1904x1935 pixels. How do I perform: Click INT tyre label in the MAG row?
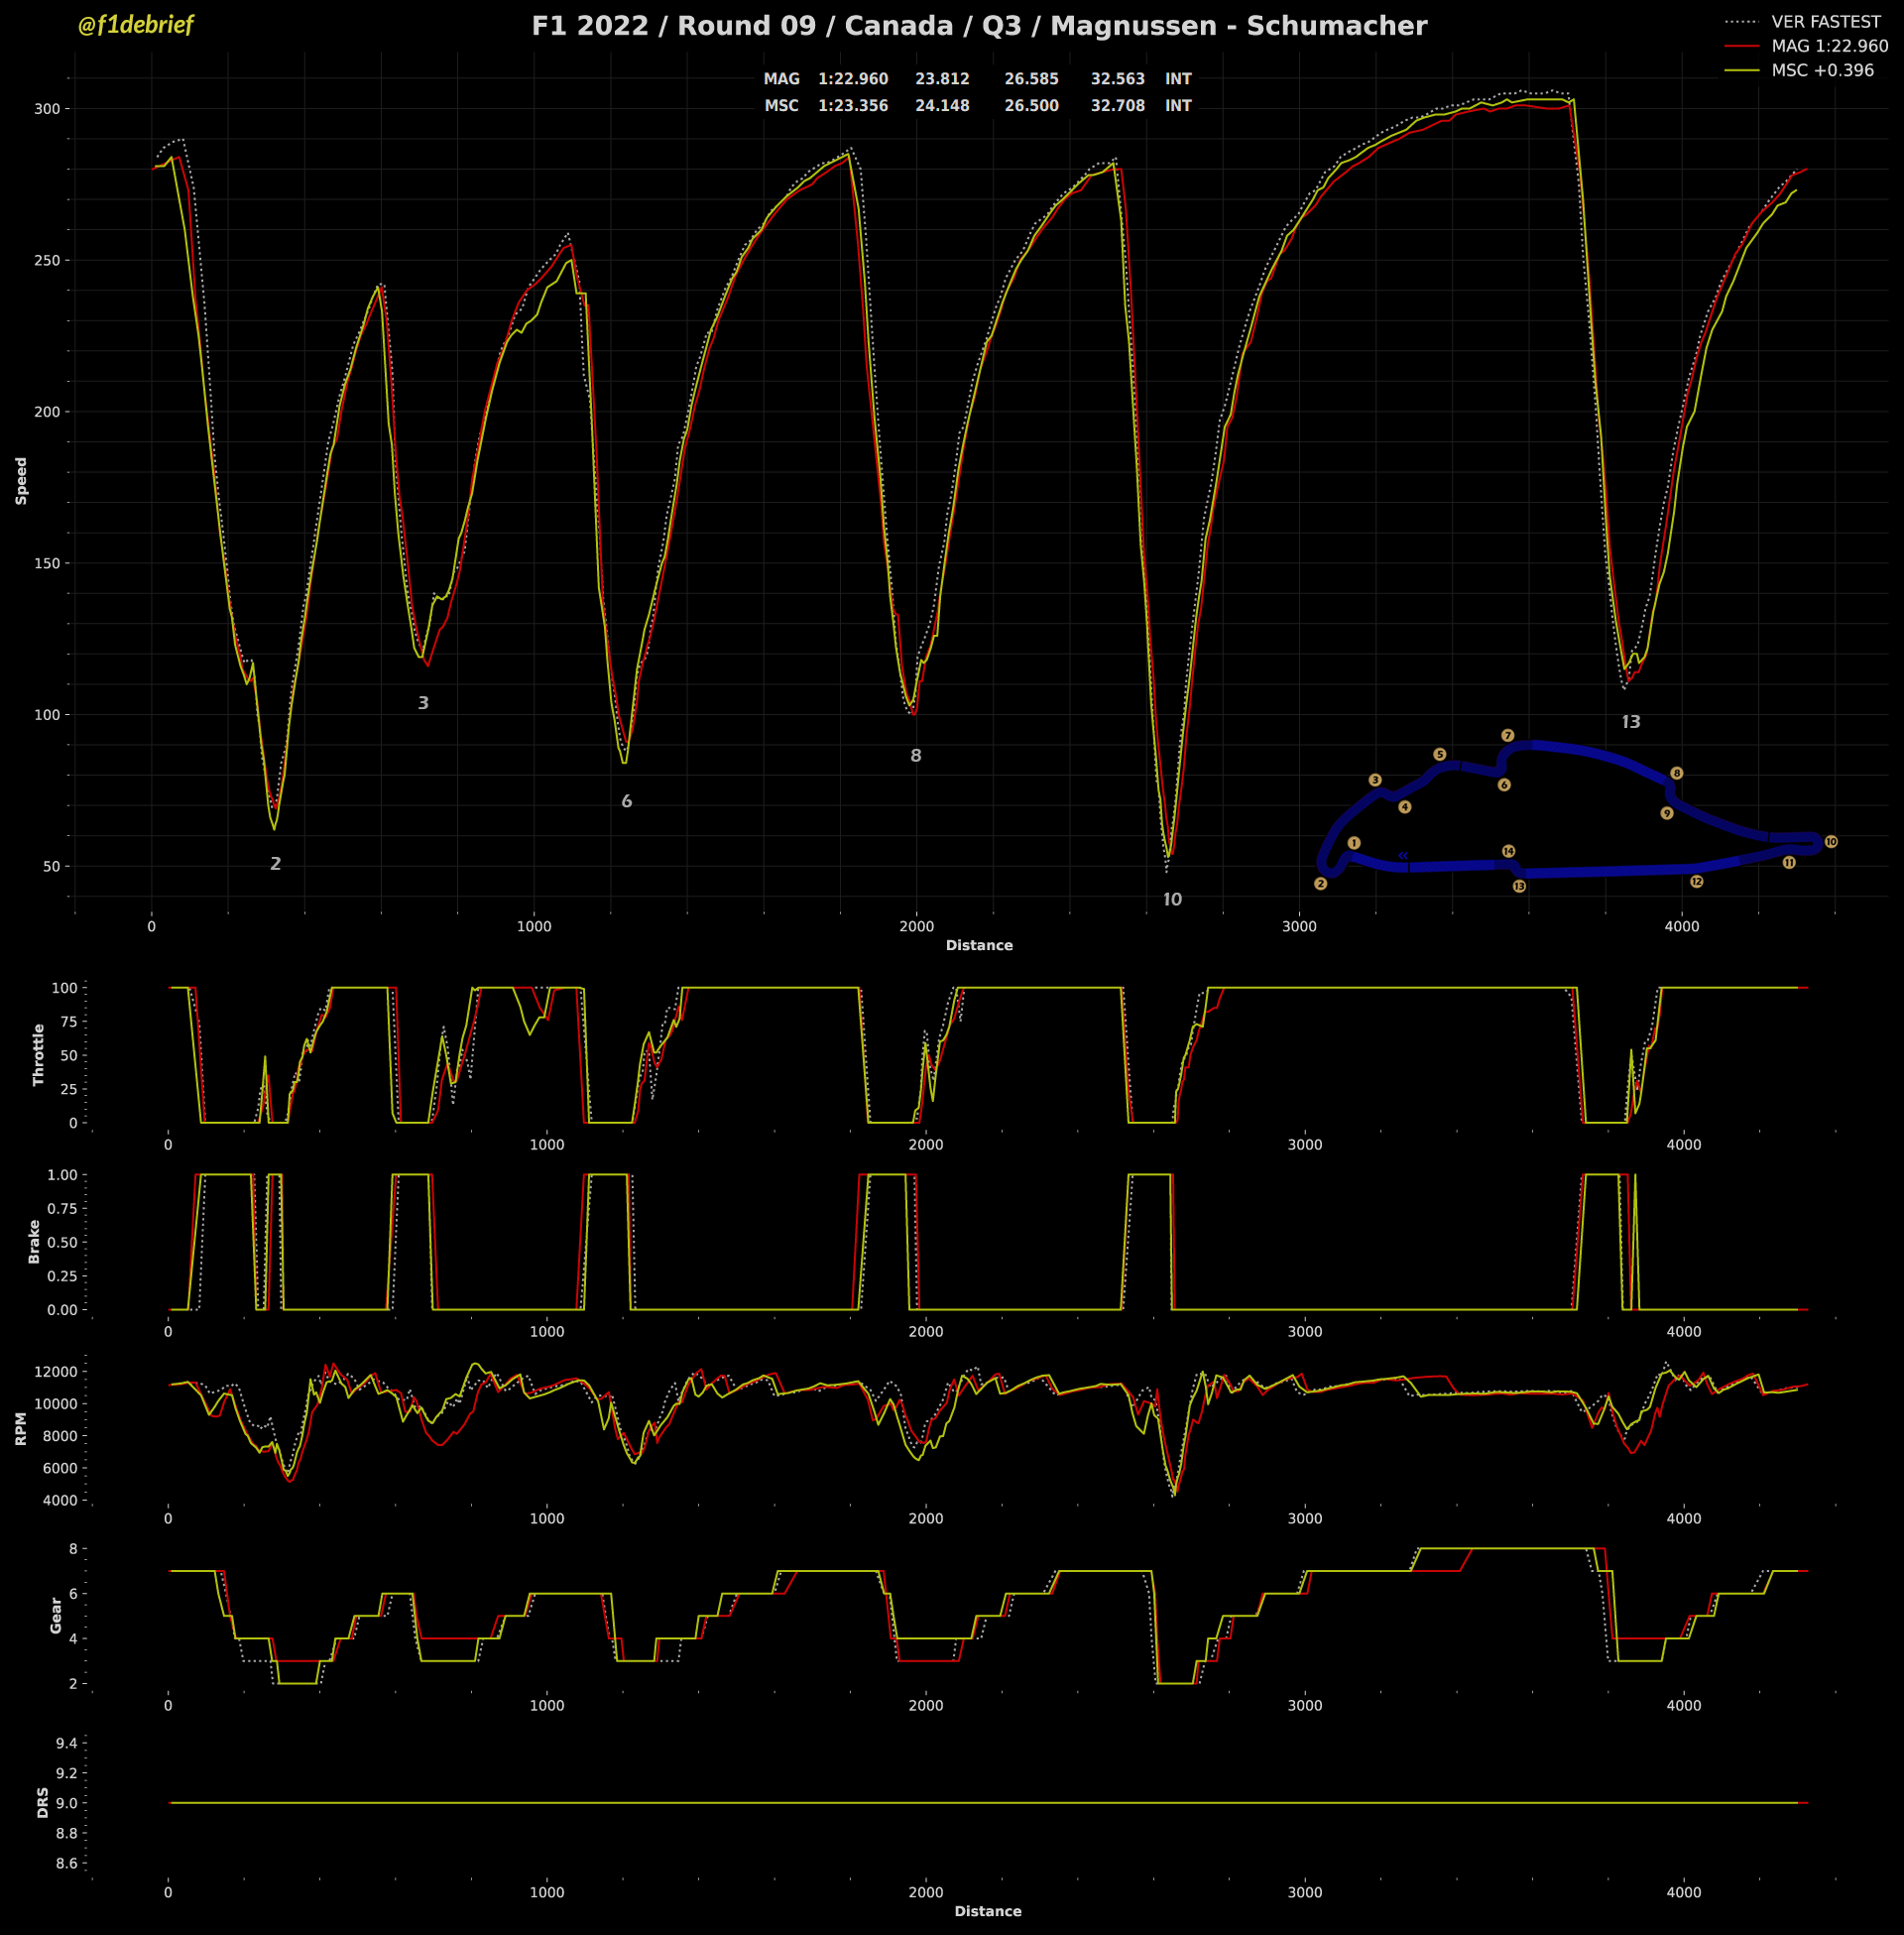[1178, 79]
